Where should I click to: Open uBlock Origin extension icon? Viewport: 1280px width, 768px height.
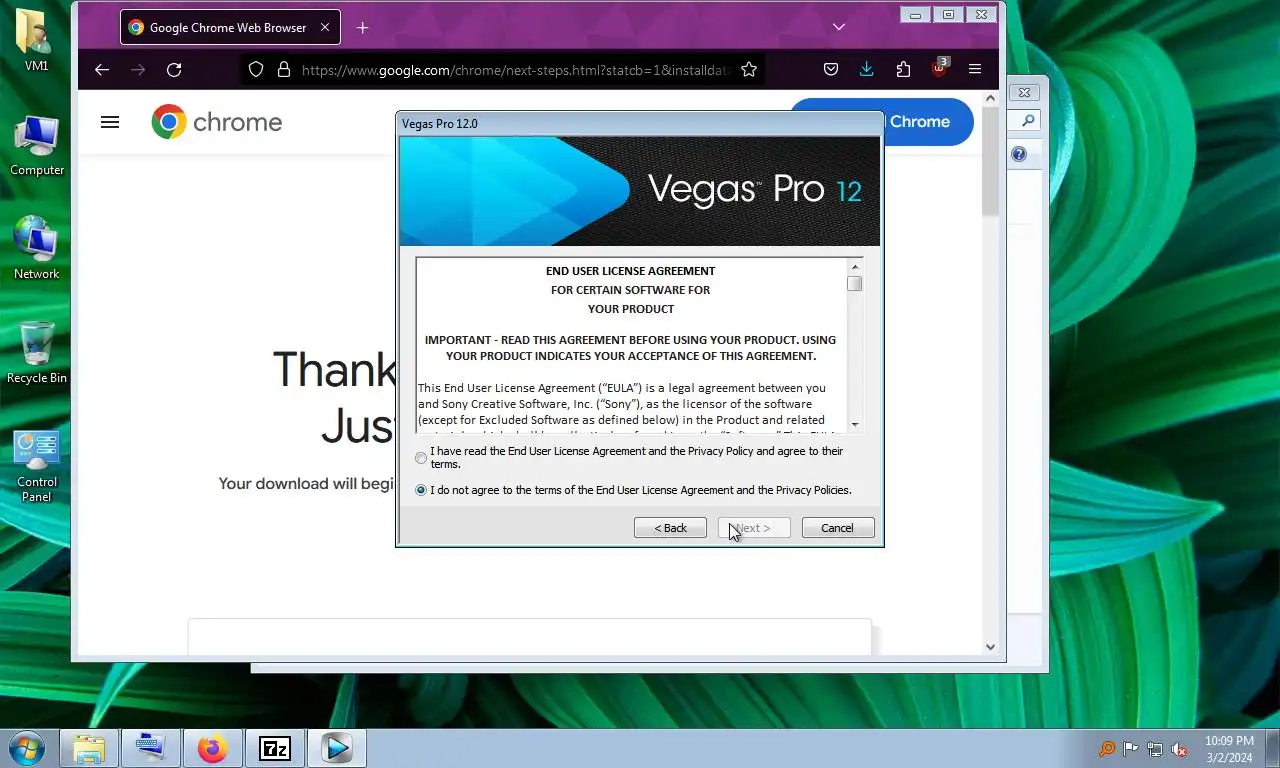tap(939, 69)
